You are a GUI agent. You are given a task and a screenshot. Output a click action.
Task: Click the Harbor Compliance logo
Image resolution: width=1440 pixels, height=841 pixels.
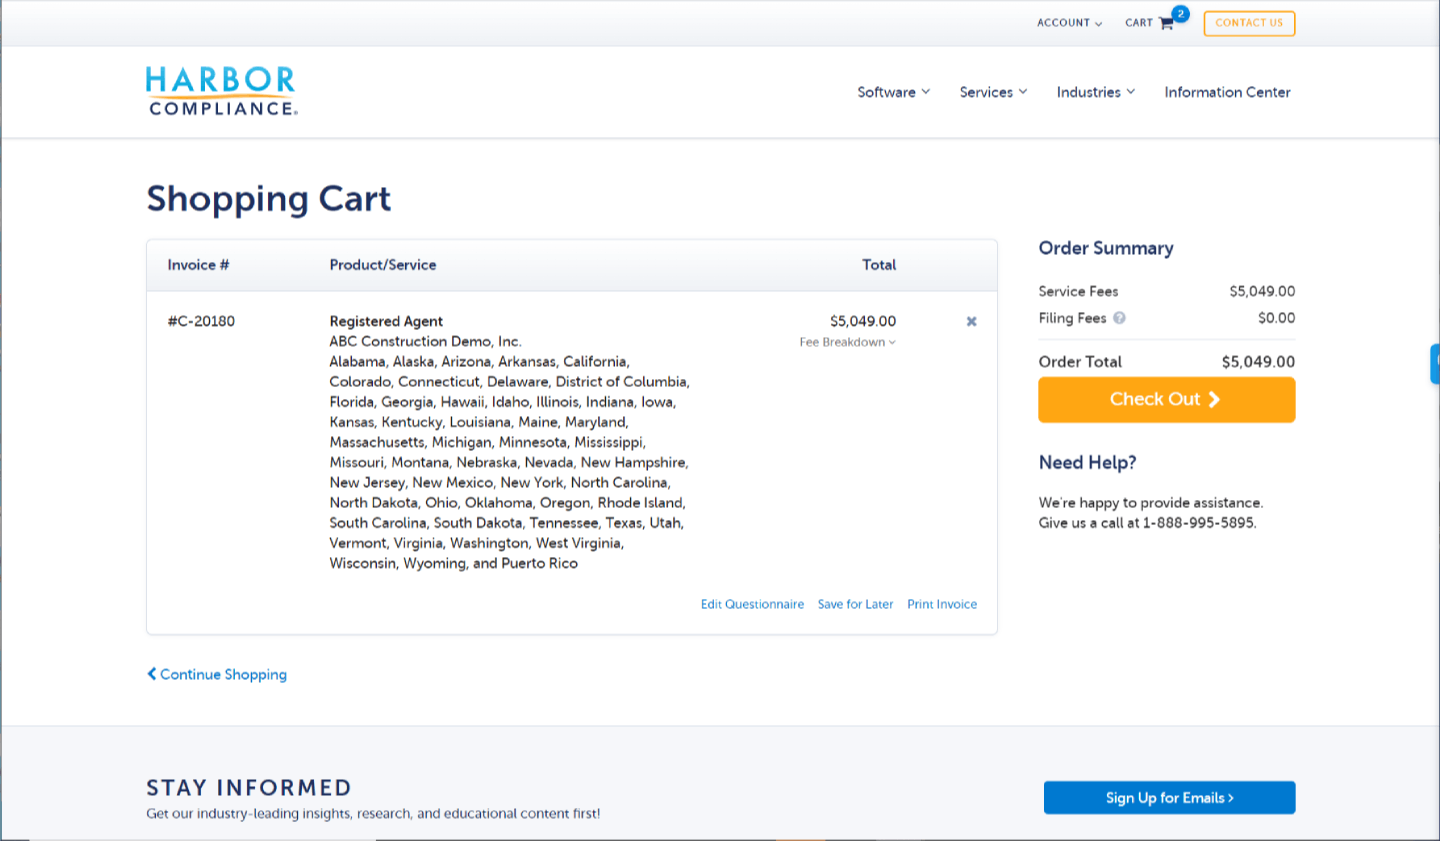tap(221, 91)
